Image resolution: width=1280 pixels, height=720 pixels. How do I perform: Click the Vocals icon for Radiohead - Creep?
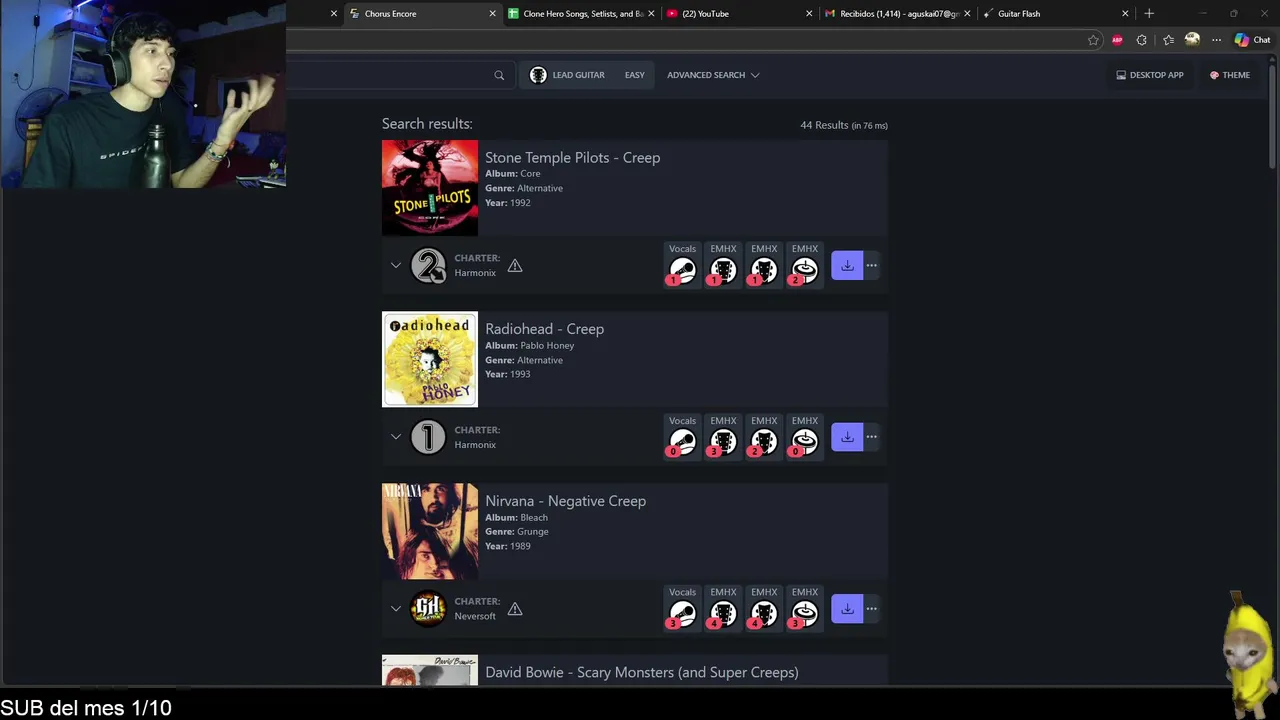[x=682, y=442]
